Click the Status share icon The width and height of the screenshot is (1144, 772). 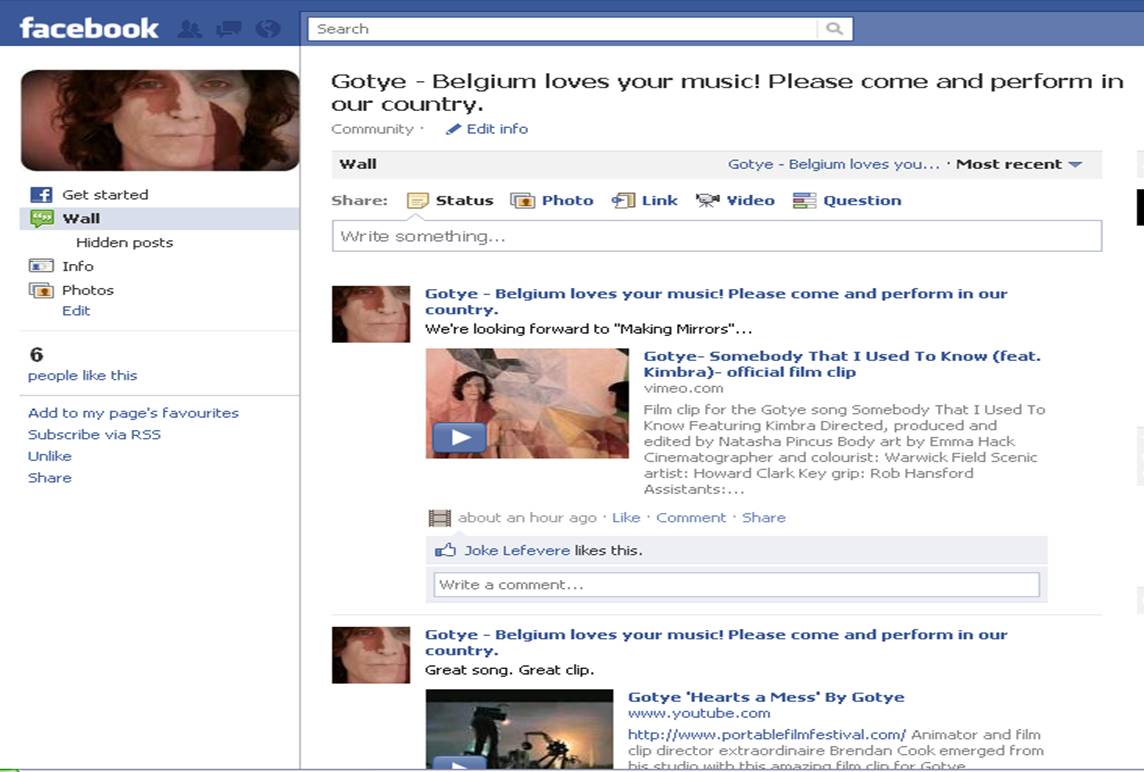(x=417, y=201)
